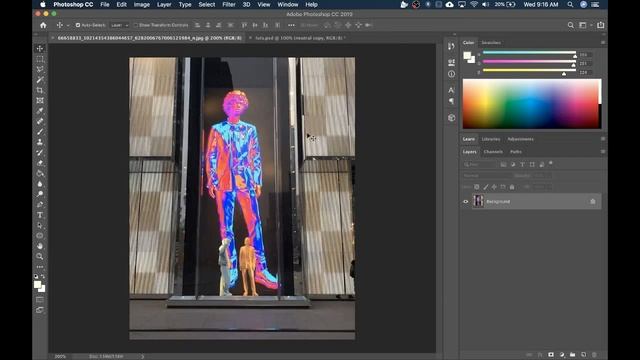
Task: Select the Move tool in the tools panel
Action: pos(40,49)
